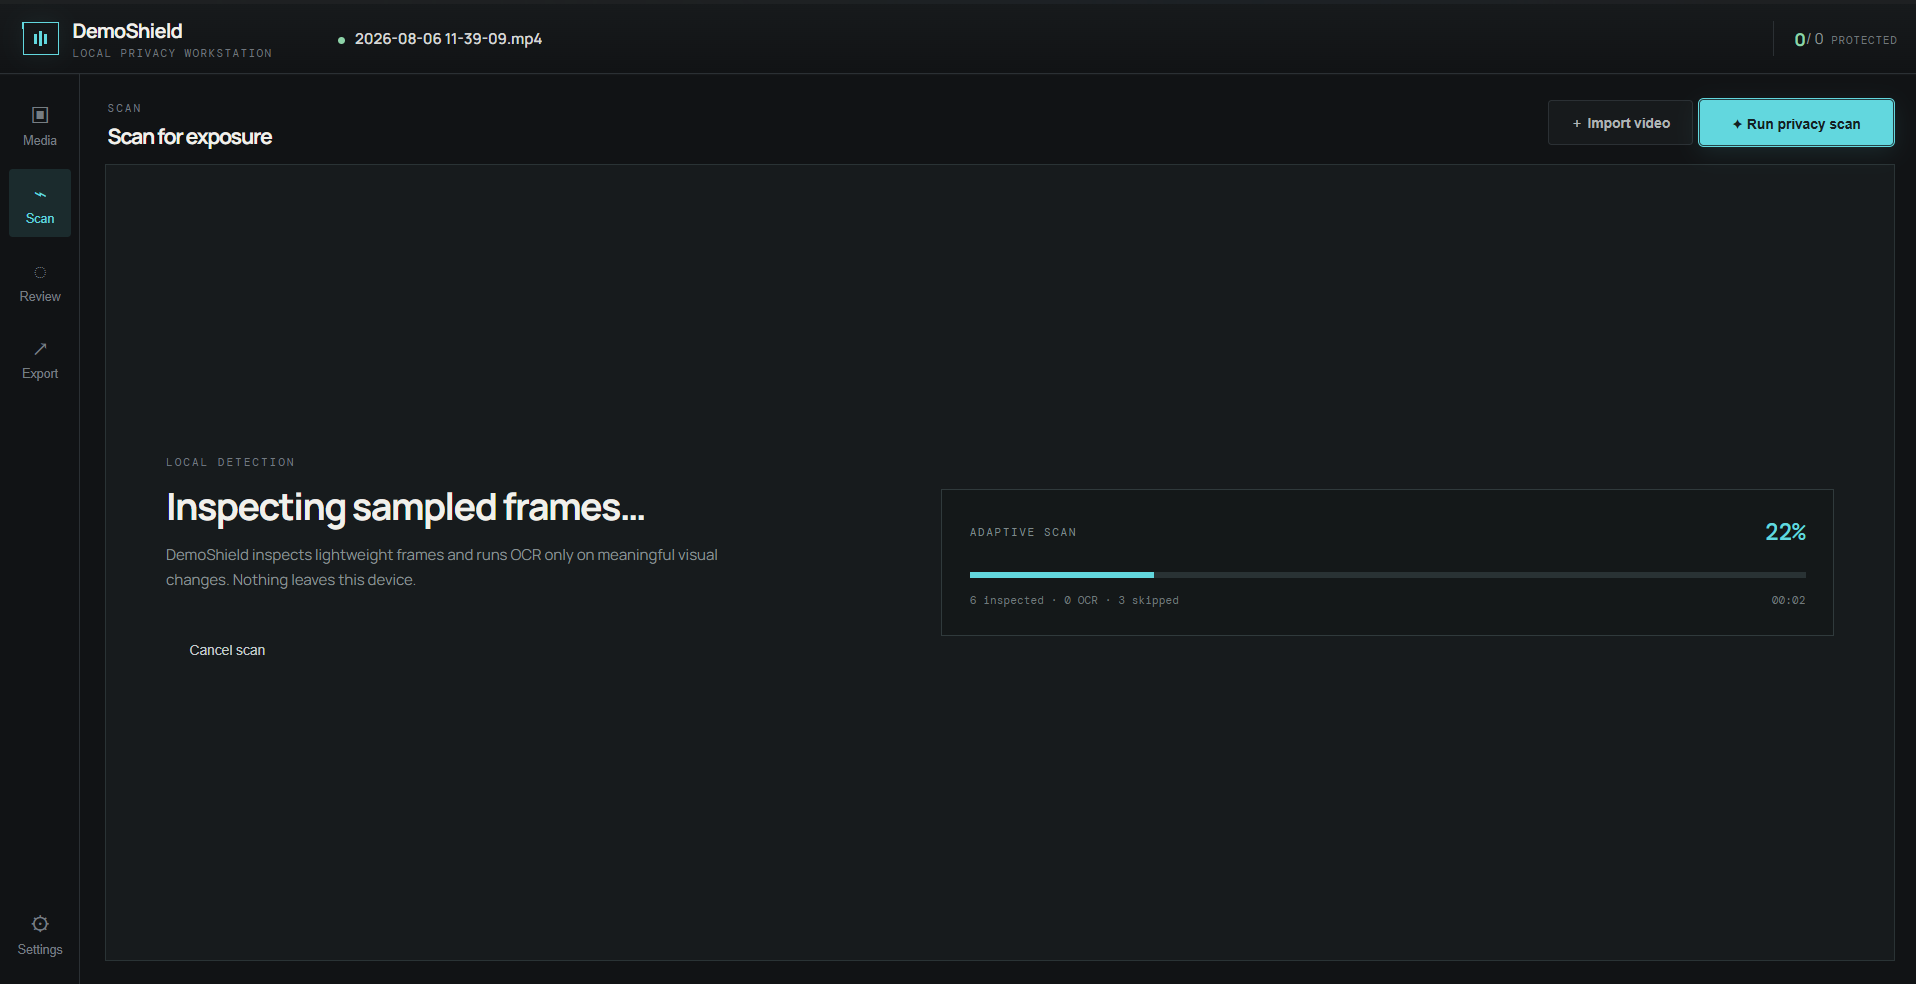Select the Scan sidebar icon
Image resolution: width=1916 pixels, height=984 pixels.
[x=40, y=194]
